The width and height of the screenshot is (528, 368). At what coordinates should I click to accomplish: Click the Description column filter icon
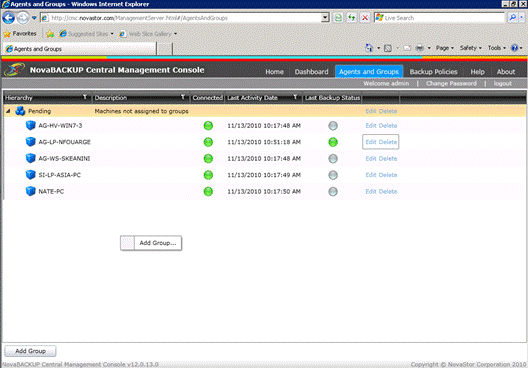pos(183,97)
